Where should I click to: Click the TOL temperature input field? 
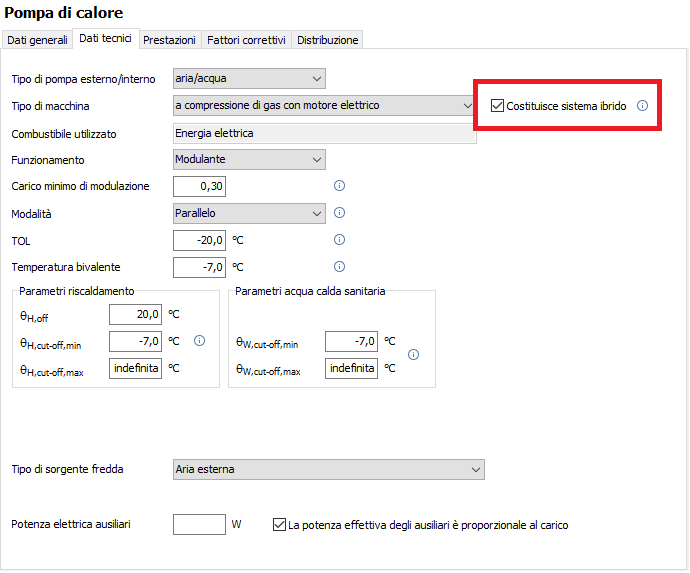coord(199,240)
